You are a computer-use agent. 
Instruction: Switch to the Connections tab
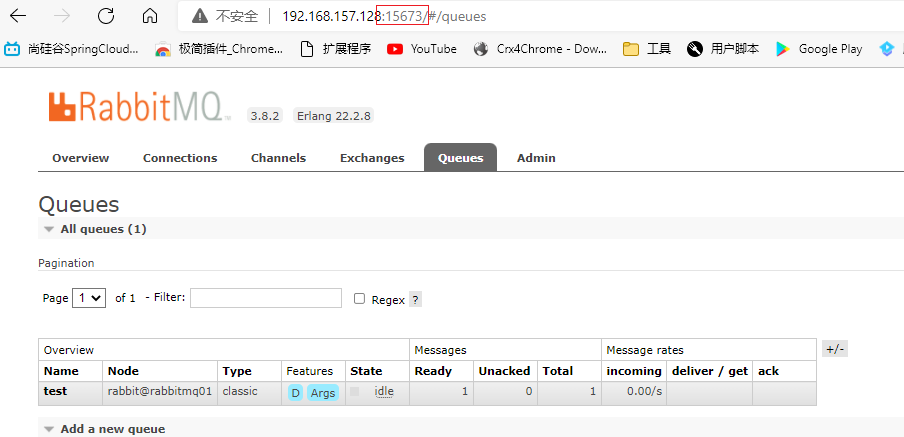180,158
